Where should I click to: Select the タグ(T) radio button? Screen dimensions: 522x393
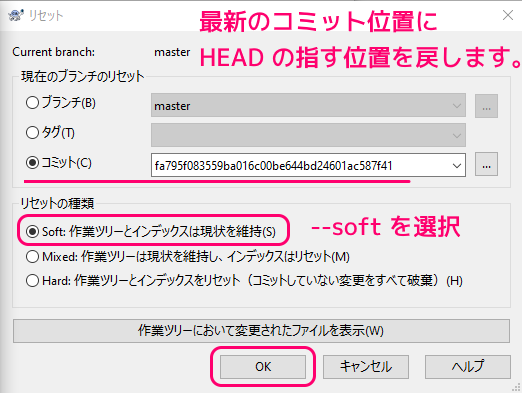click(x=32, y=133)
